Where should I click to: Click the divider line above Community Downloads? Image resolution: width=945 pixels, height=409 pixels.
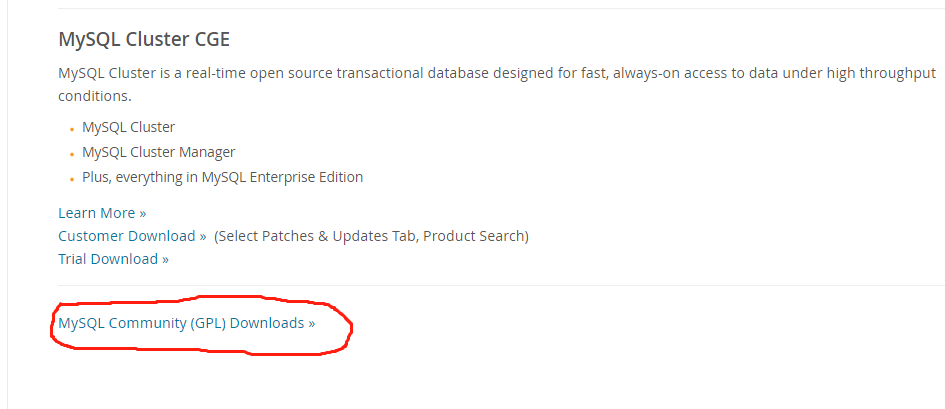coord(500,285)
